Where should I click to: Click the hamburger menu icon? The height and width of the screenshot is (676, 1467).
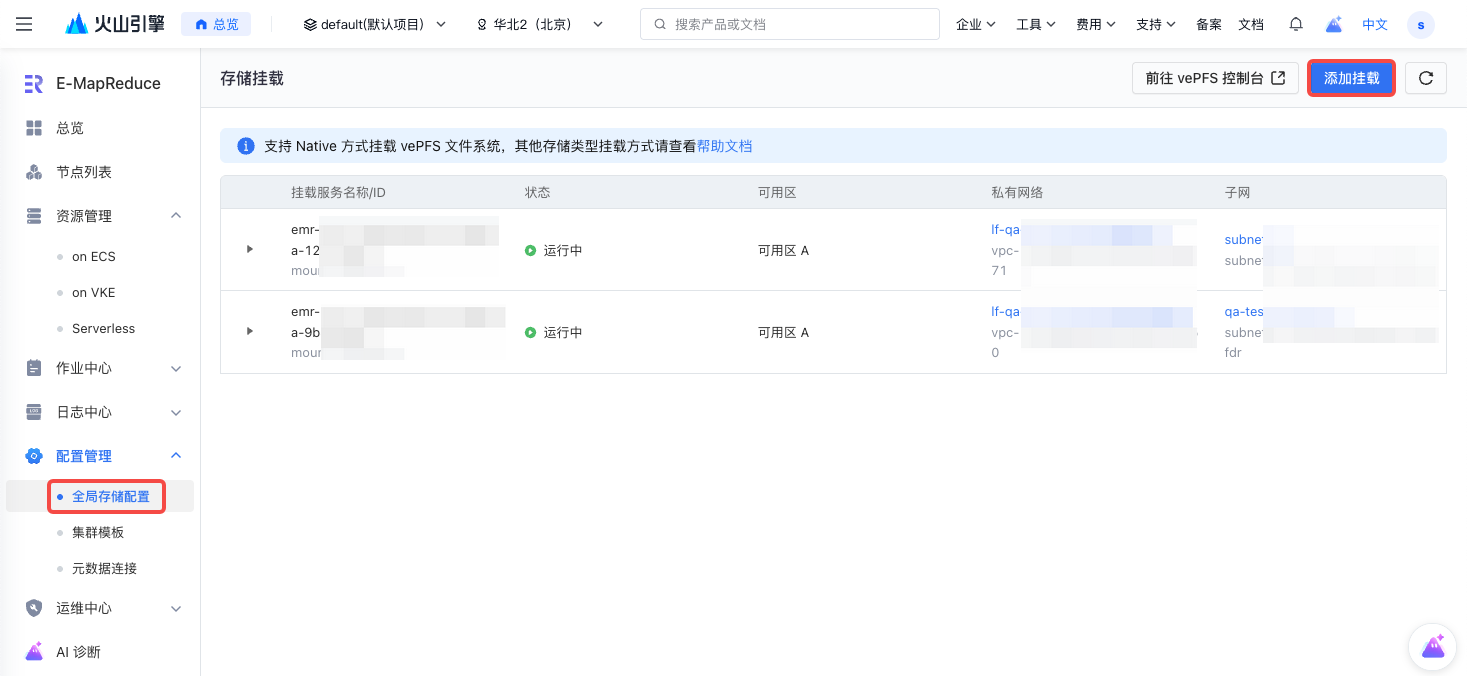pos(24,24)
